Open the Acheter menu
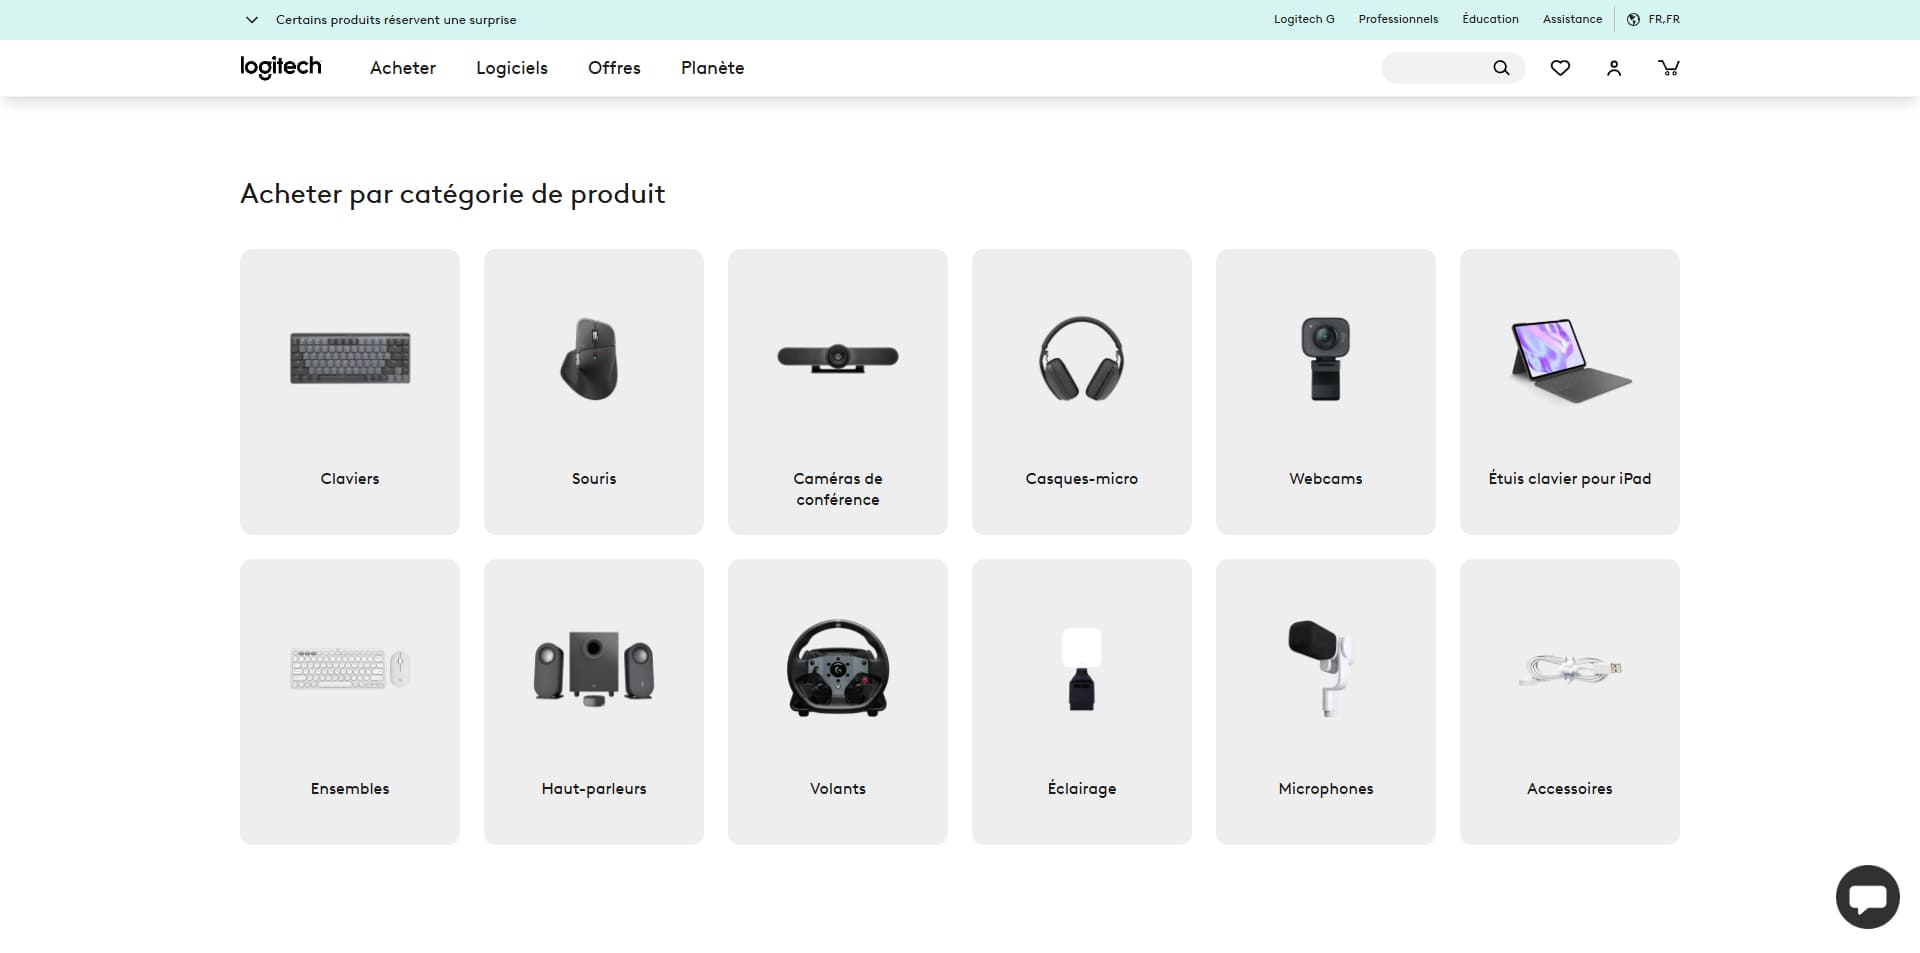Viewport: 1920px width, 953px height. [x=403, y=68]
